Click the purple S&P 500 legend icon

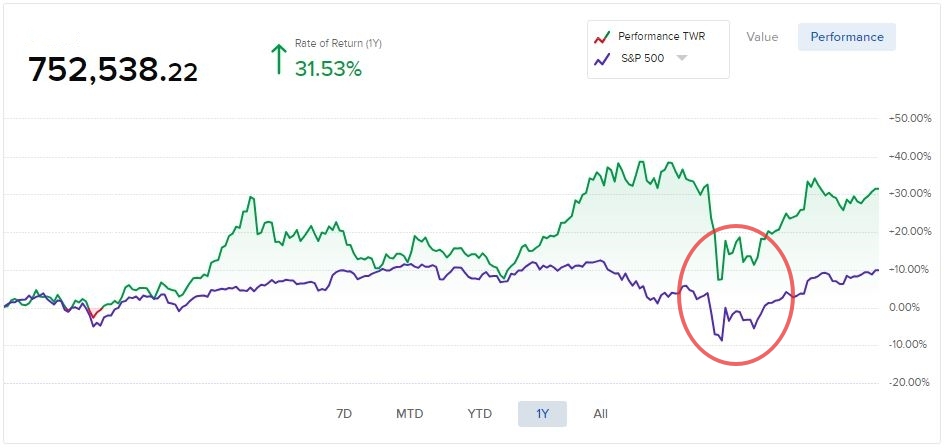[x=603, y=59]
